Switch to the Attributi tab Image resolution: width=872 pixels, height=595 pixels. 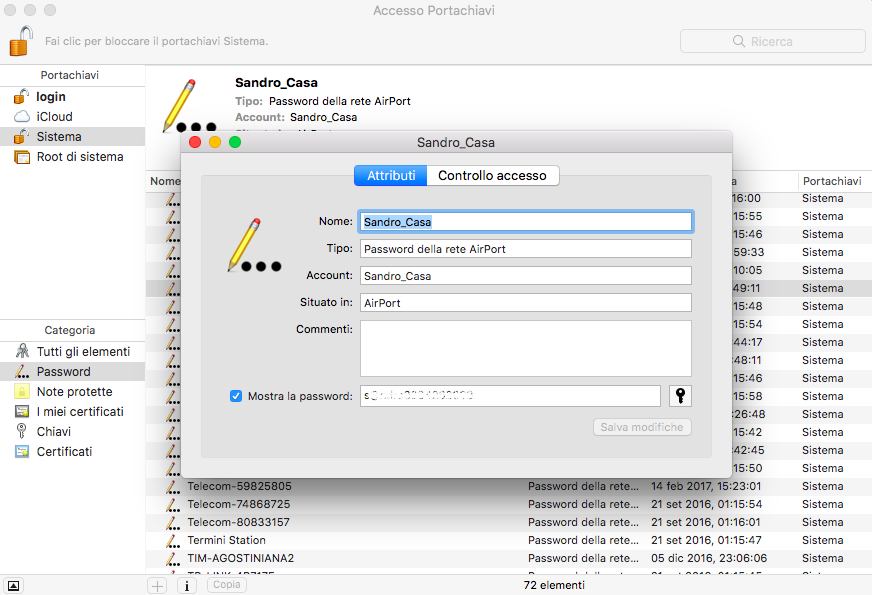[391, 176]
